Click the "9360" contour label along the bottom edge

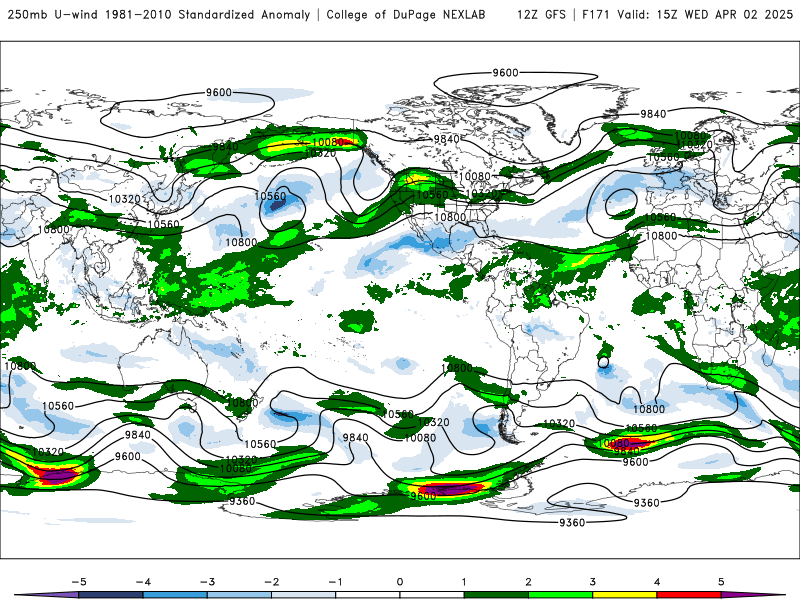pos(572,522)
